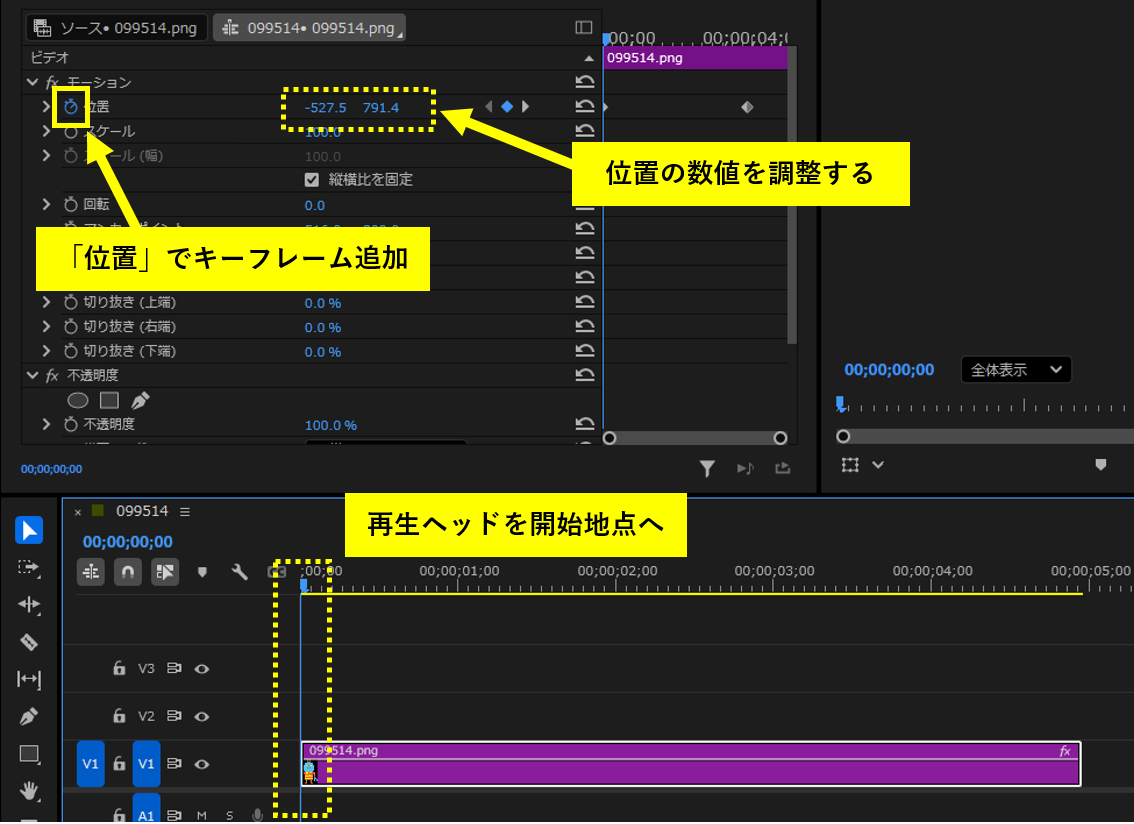Choose the Hand tool
Screen dimensions: 1134x824
[29, 790]
